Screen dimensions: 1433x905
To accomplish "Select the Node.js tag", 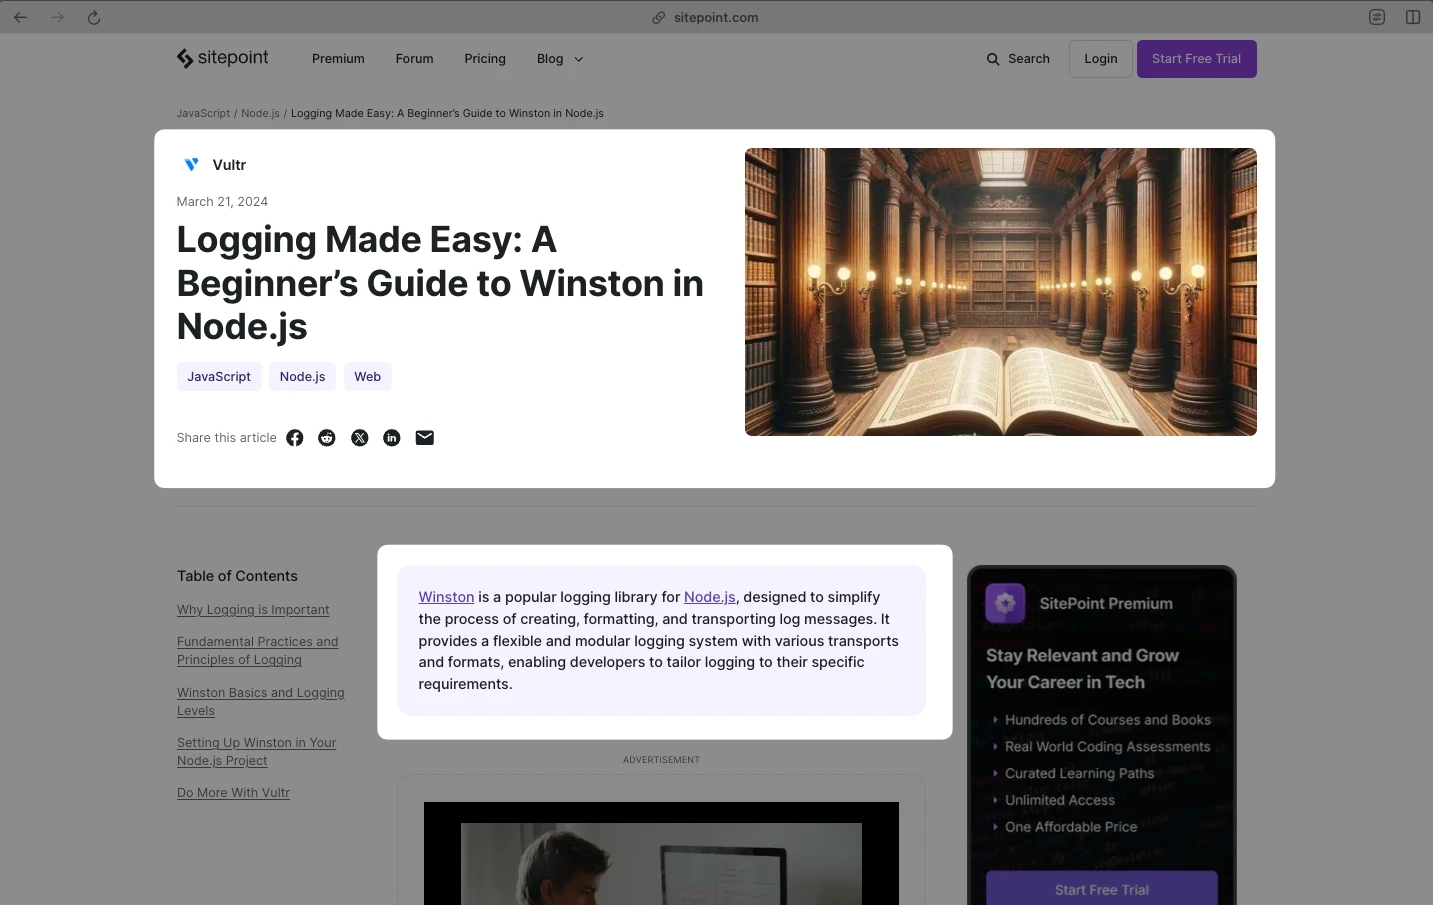I will pyautogui.click(x=303, y=376).
